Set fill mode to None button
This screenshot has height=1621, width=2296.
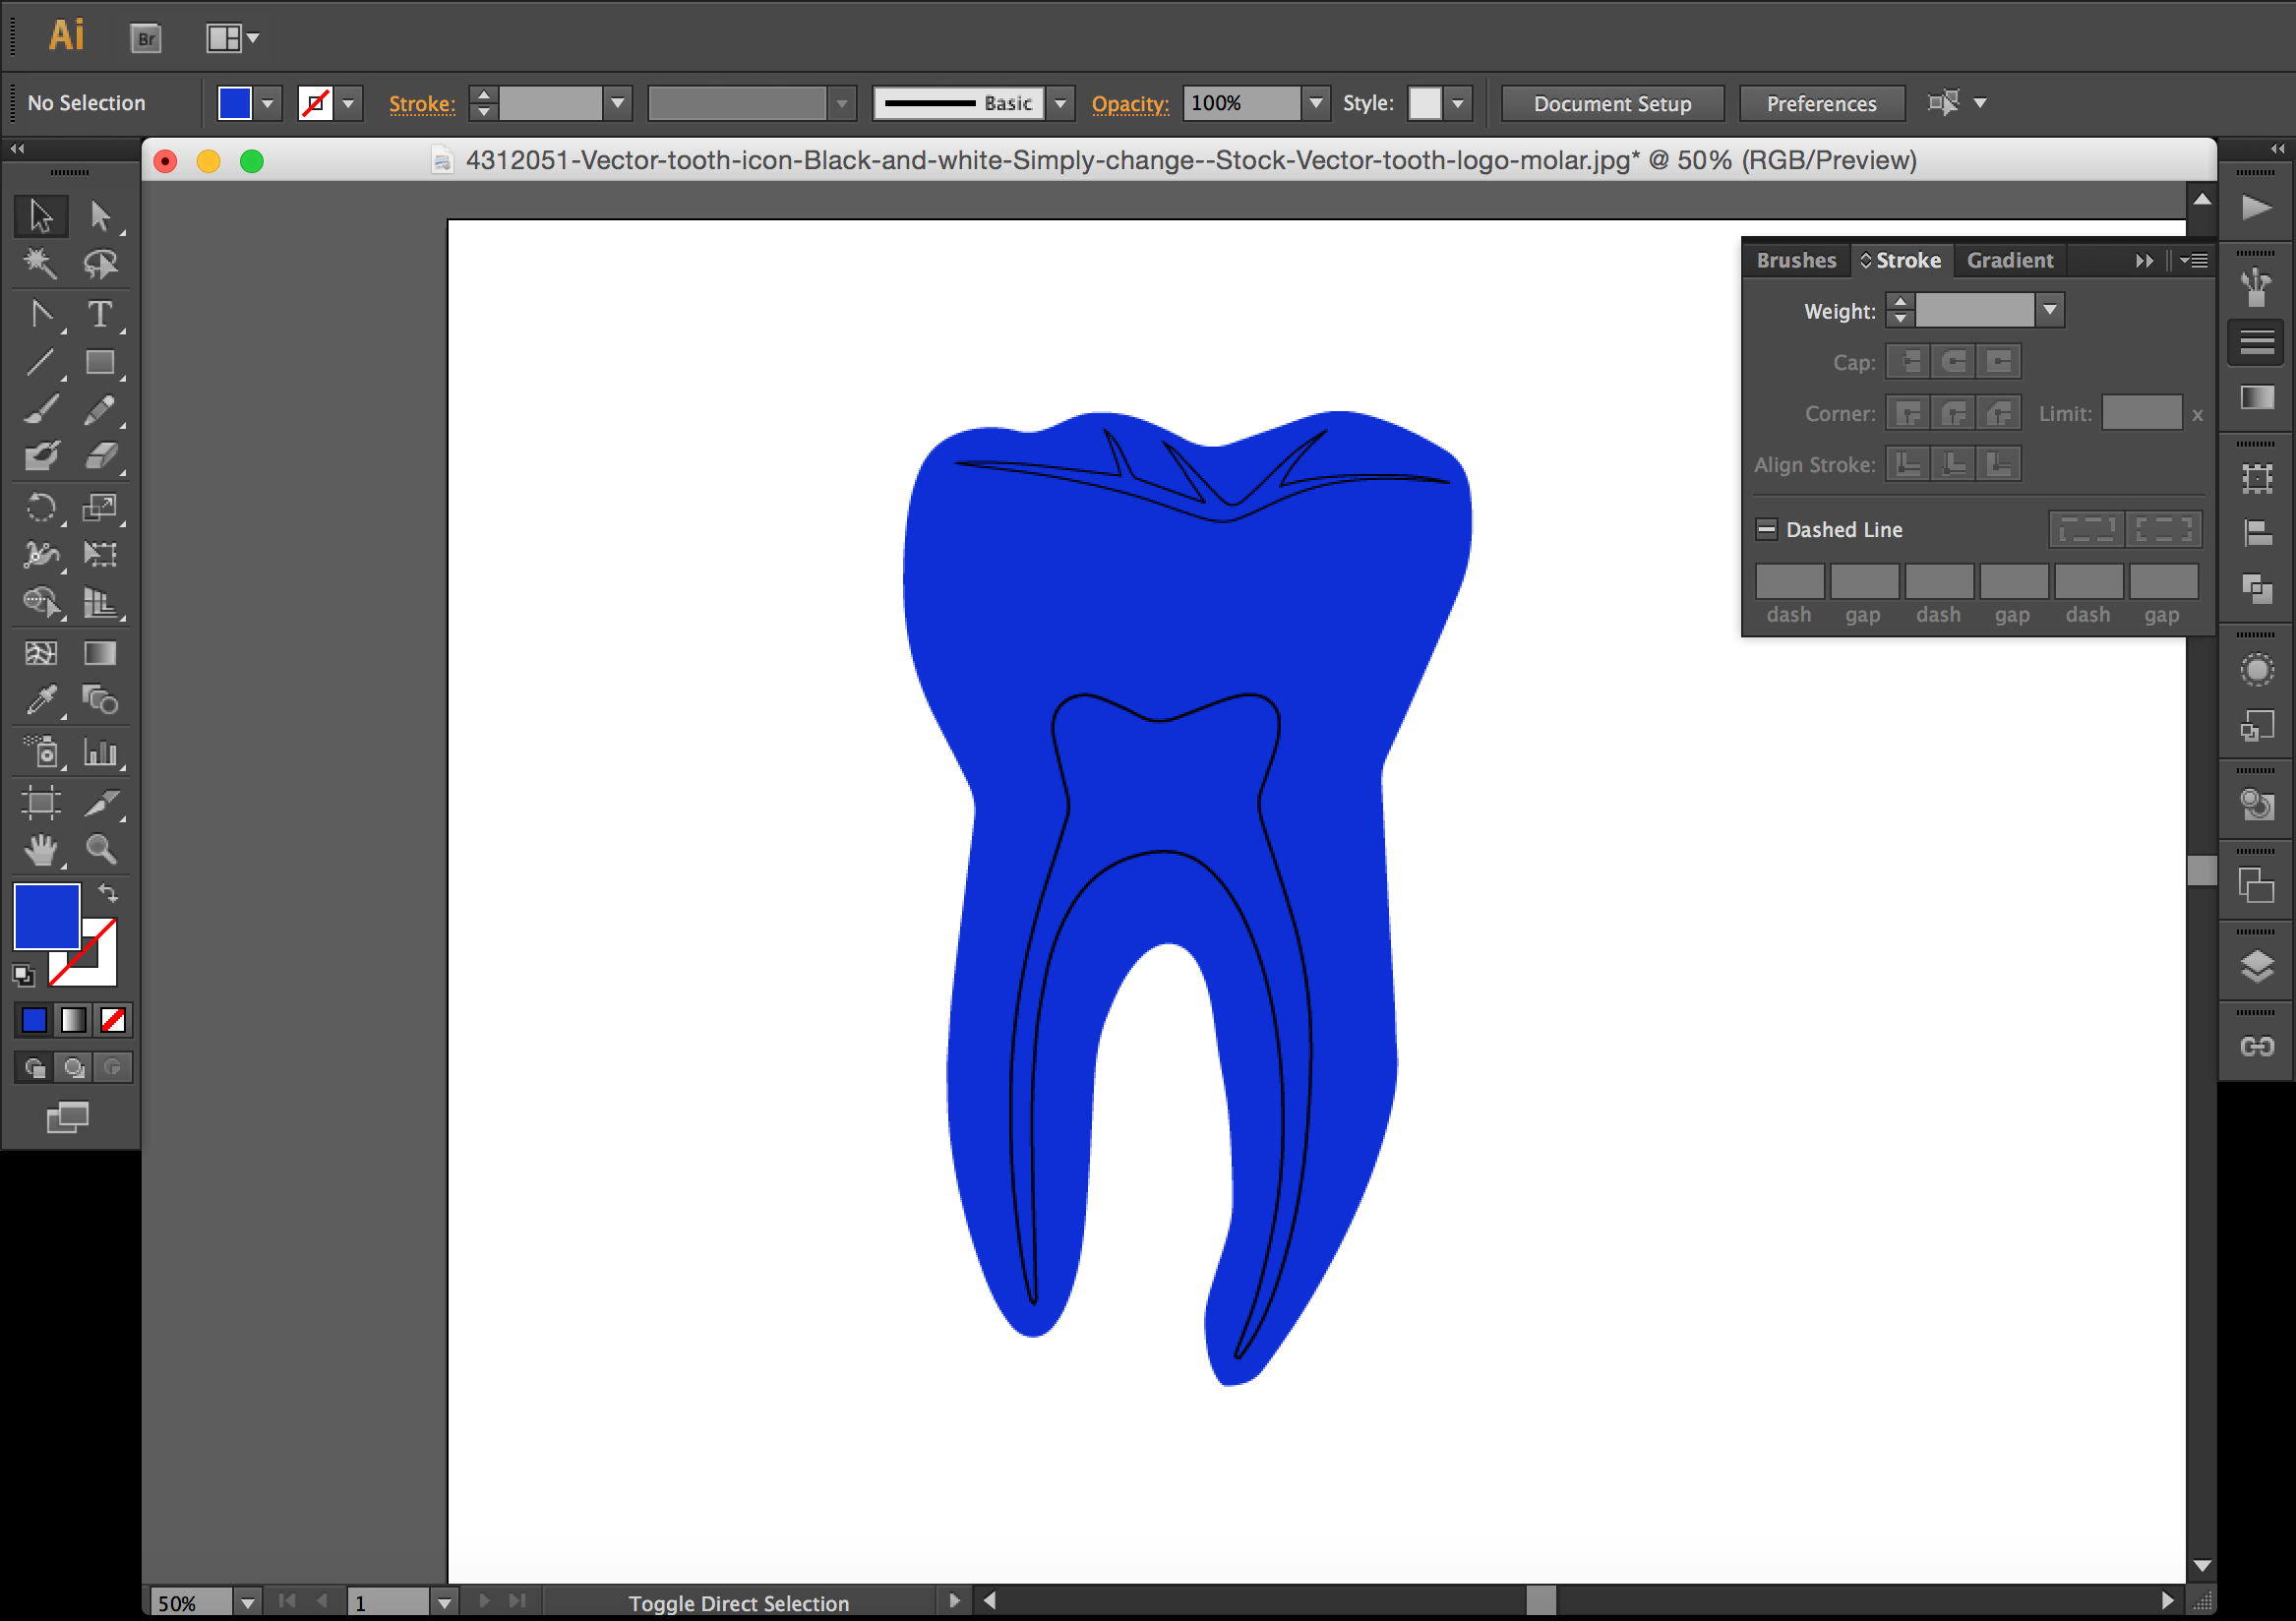click(x=113, y=1020)
